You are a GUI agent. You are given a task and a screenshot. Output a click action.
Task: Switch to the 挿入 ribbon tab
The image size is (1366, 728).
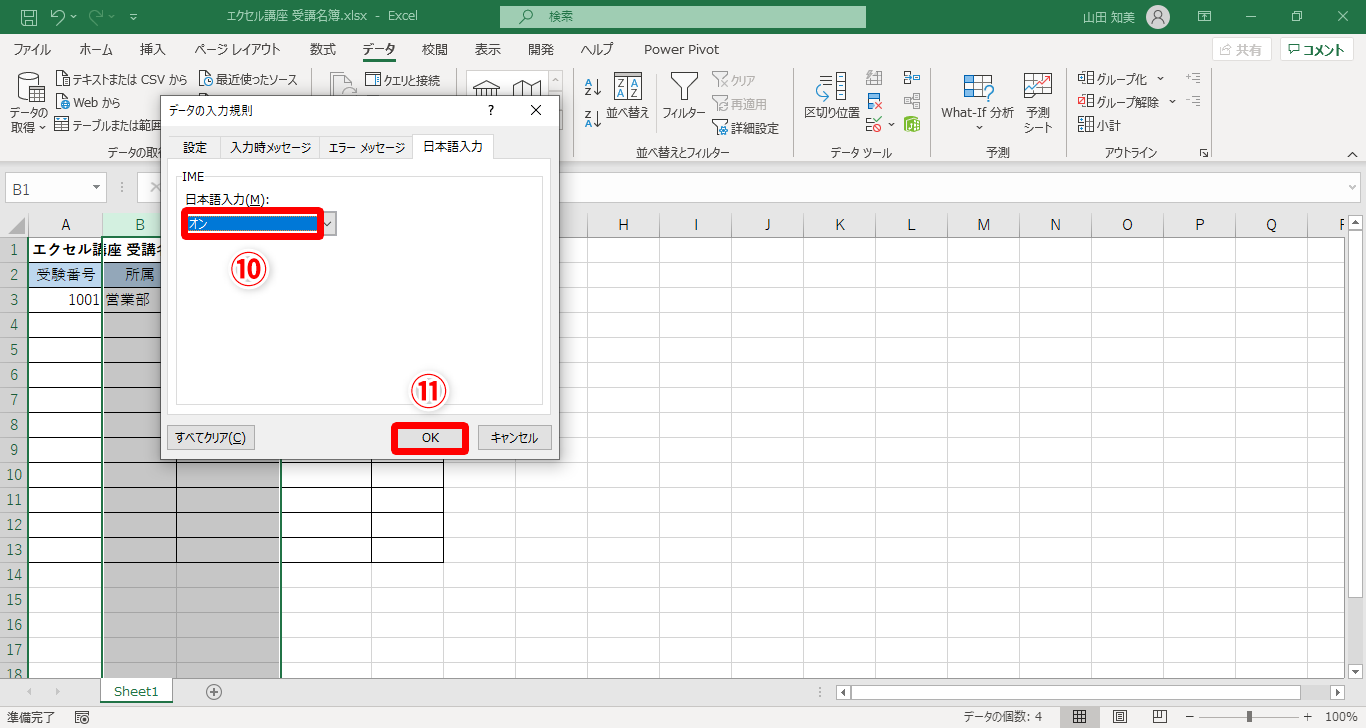[x=153, y=49]
